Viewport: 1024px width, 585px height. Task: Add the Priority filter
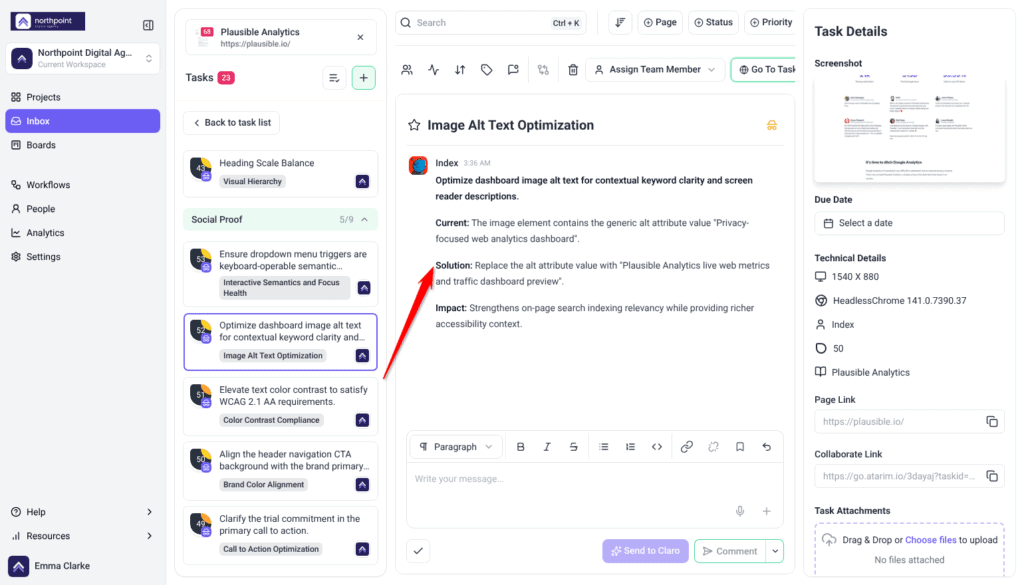[x=771, y=22]
